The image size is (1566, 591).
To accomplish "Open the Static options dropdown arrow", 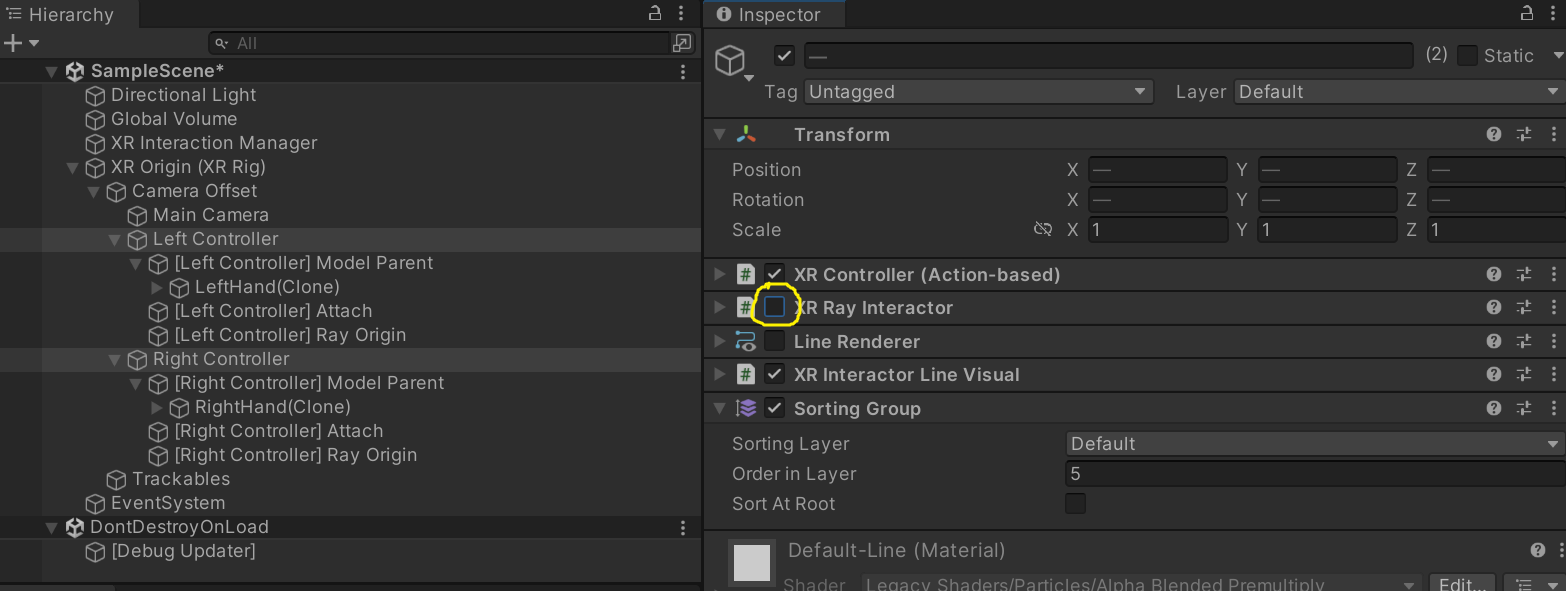I will [x=1558, y=55].
